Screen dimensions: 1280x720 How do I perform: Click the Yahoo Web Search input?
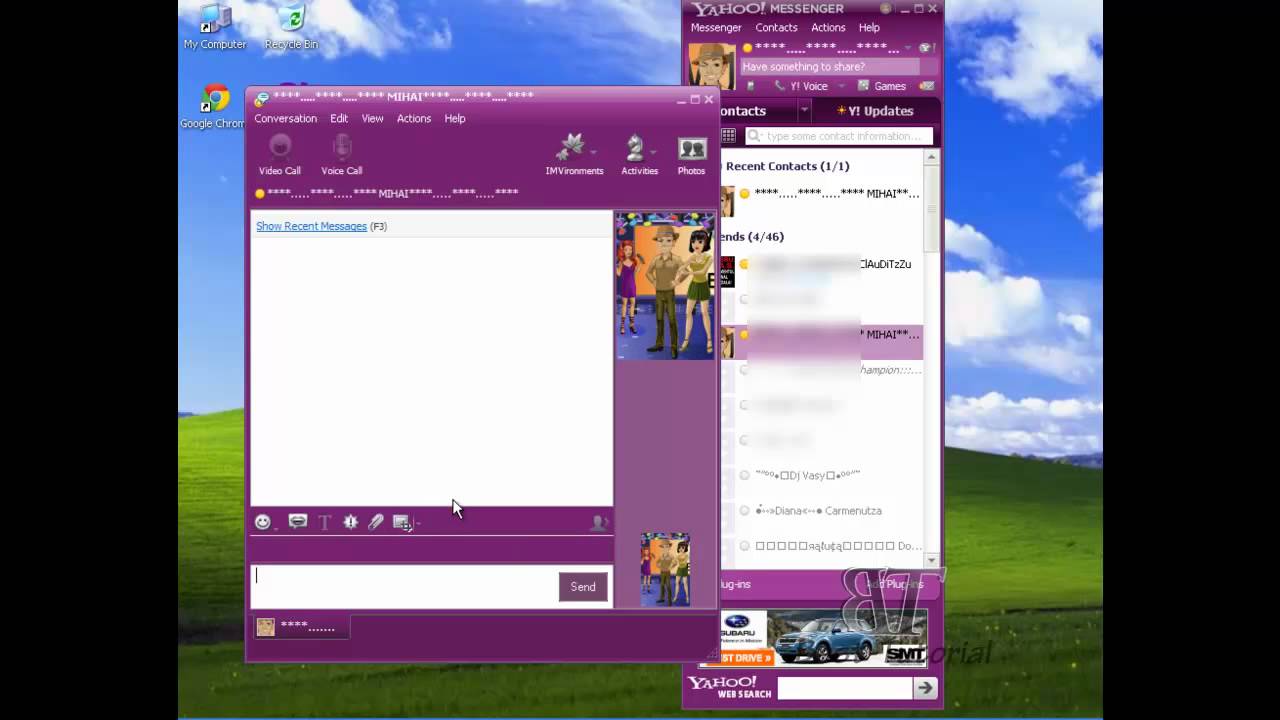(844, 688)
